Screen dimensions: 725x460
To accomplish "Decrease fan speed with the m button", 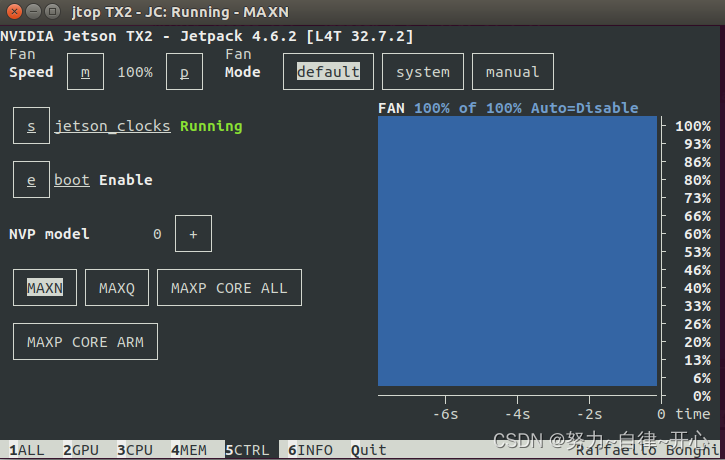I will click(x=85, y=72).
